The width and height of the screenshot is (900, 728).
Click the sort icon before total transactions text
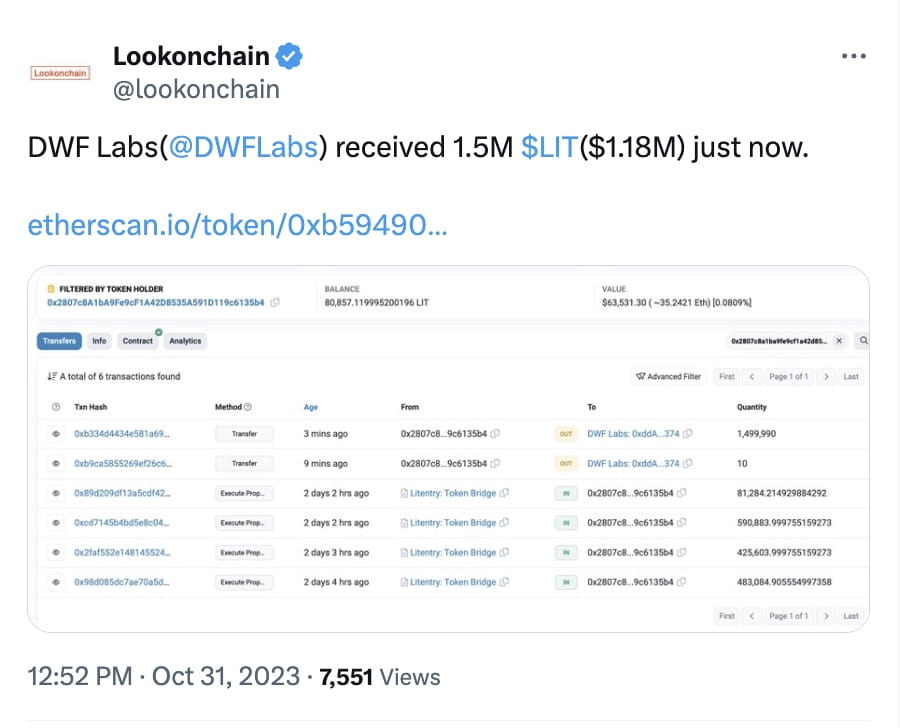(51, 376)
